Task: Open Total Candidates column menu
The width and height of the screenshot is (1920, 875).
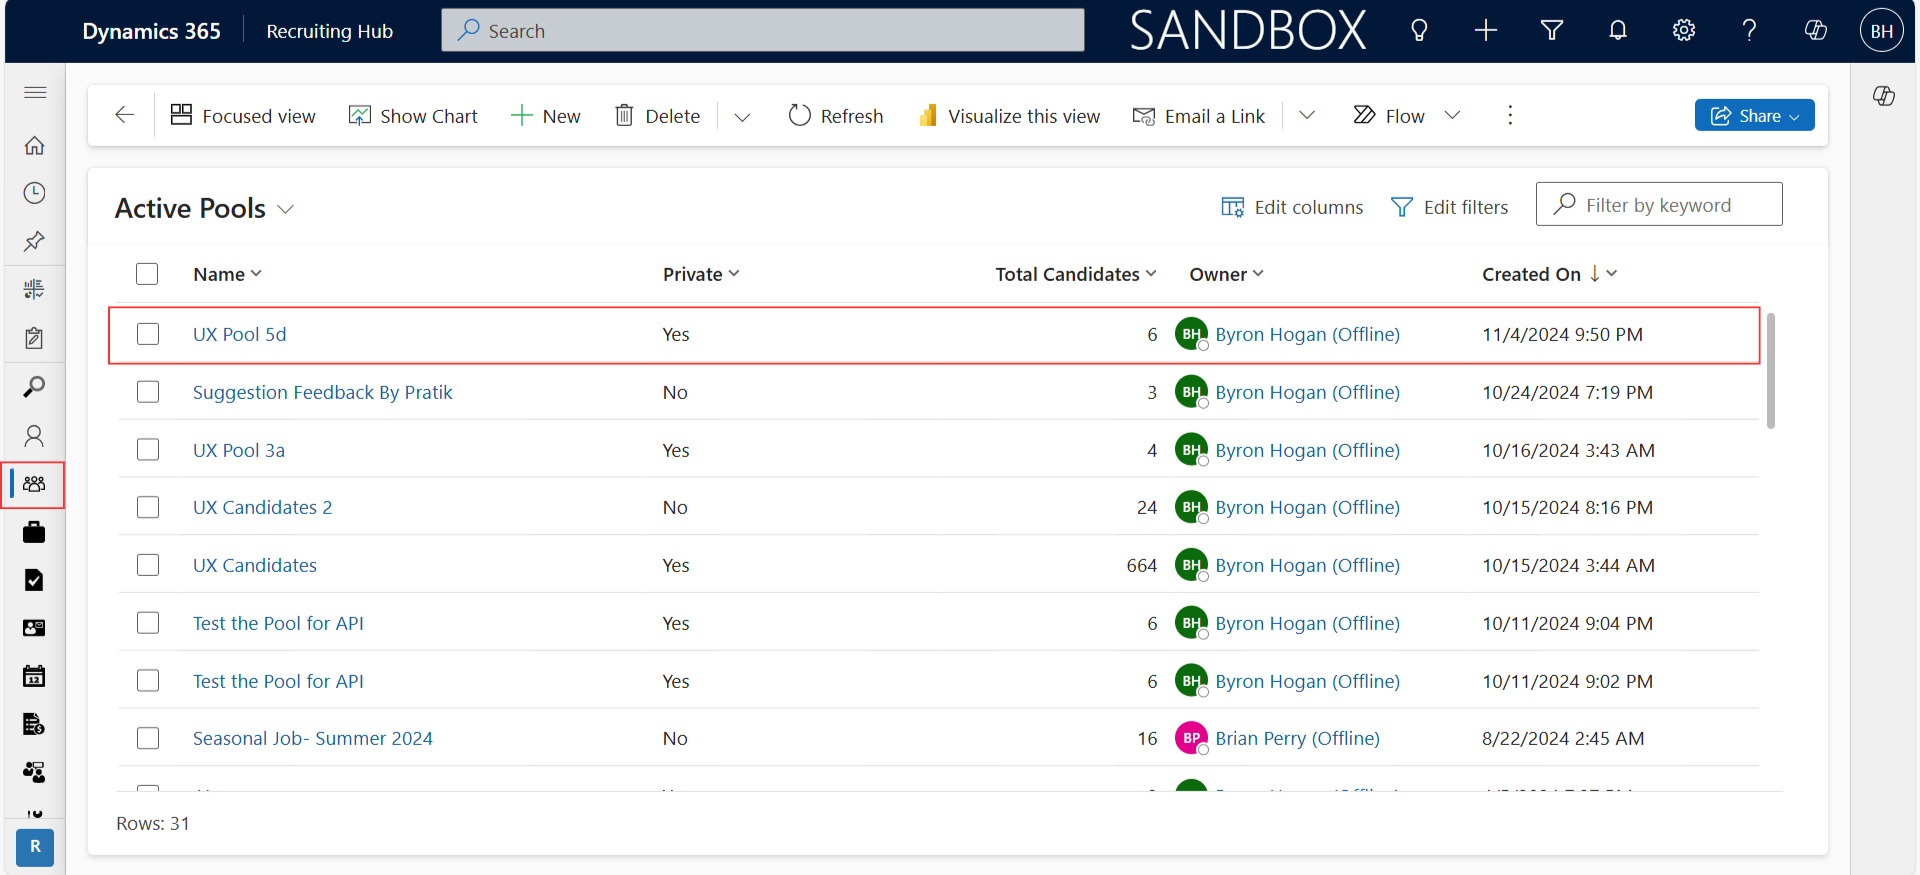Action: tap(1076, 274)
